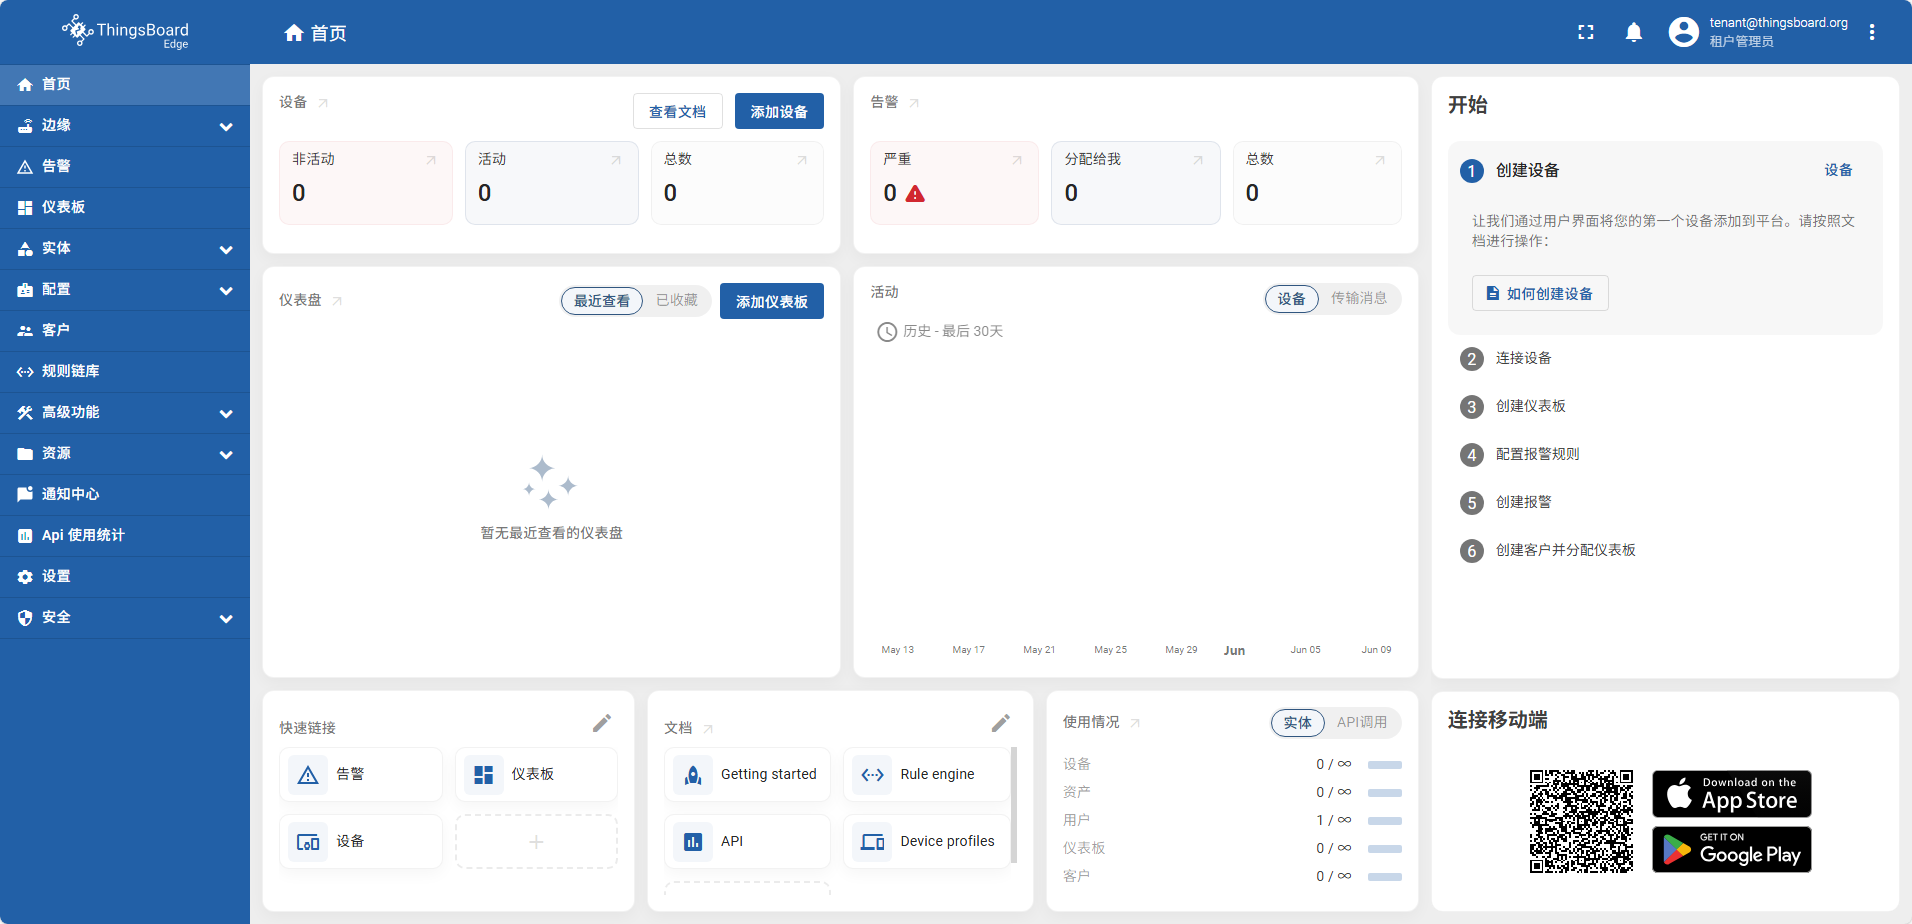Click the 如何创建设备 button

pyautogui.click(x=1540, y=293)
